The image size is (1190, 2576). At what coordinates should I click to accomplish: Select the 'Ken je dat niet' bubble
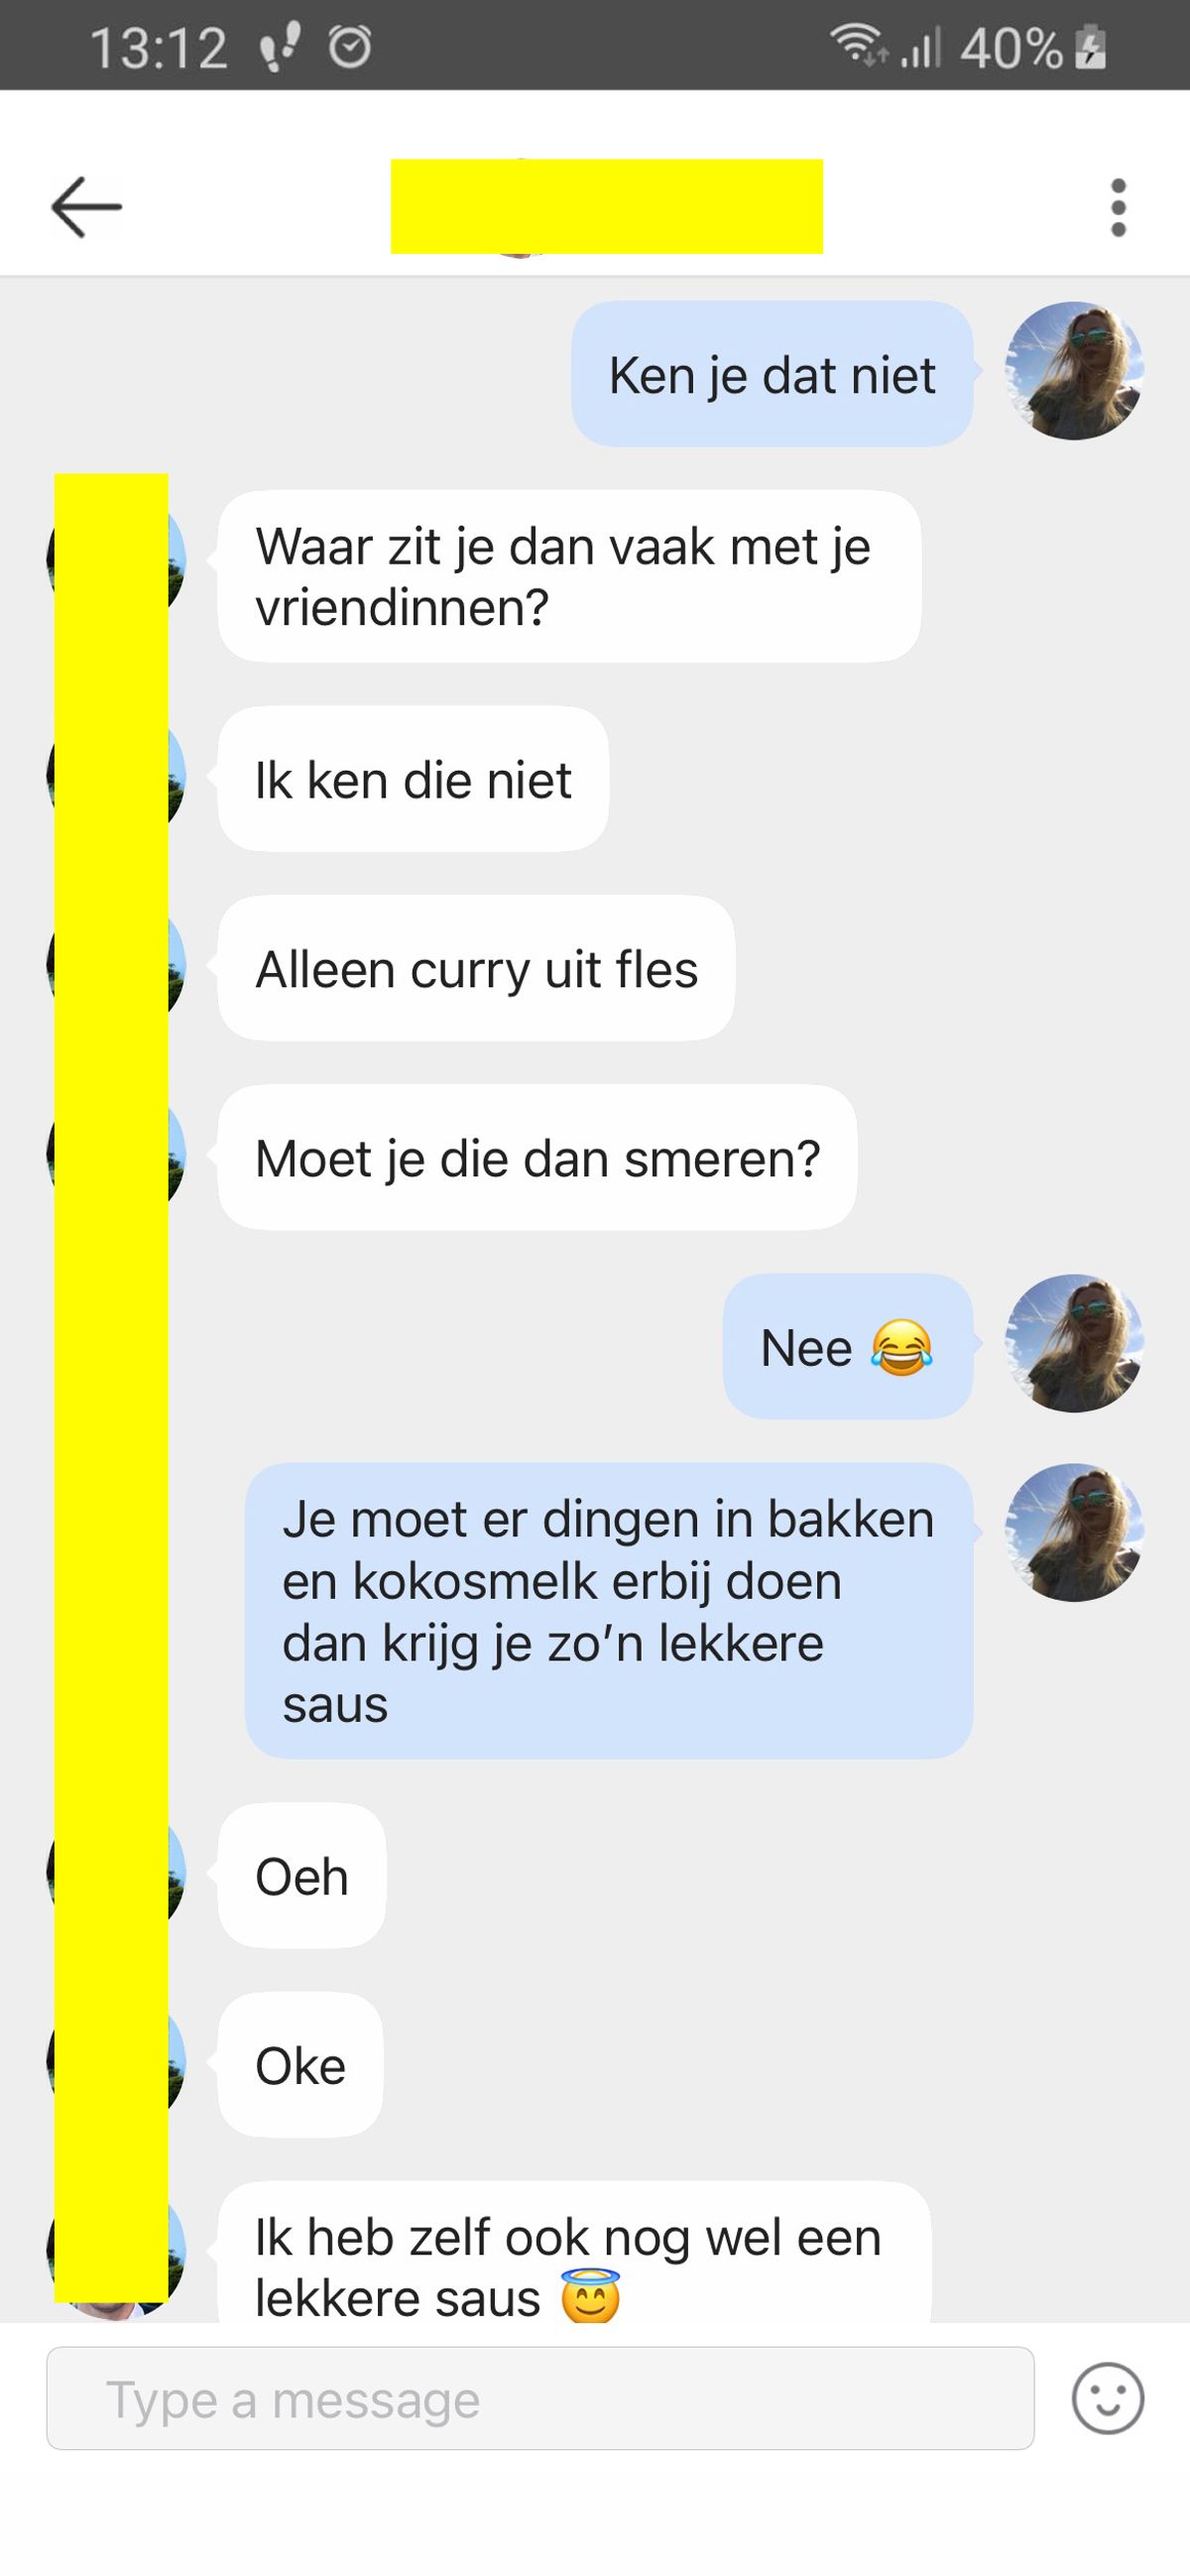pos(772,374)
